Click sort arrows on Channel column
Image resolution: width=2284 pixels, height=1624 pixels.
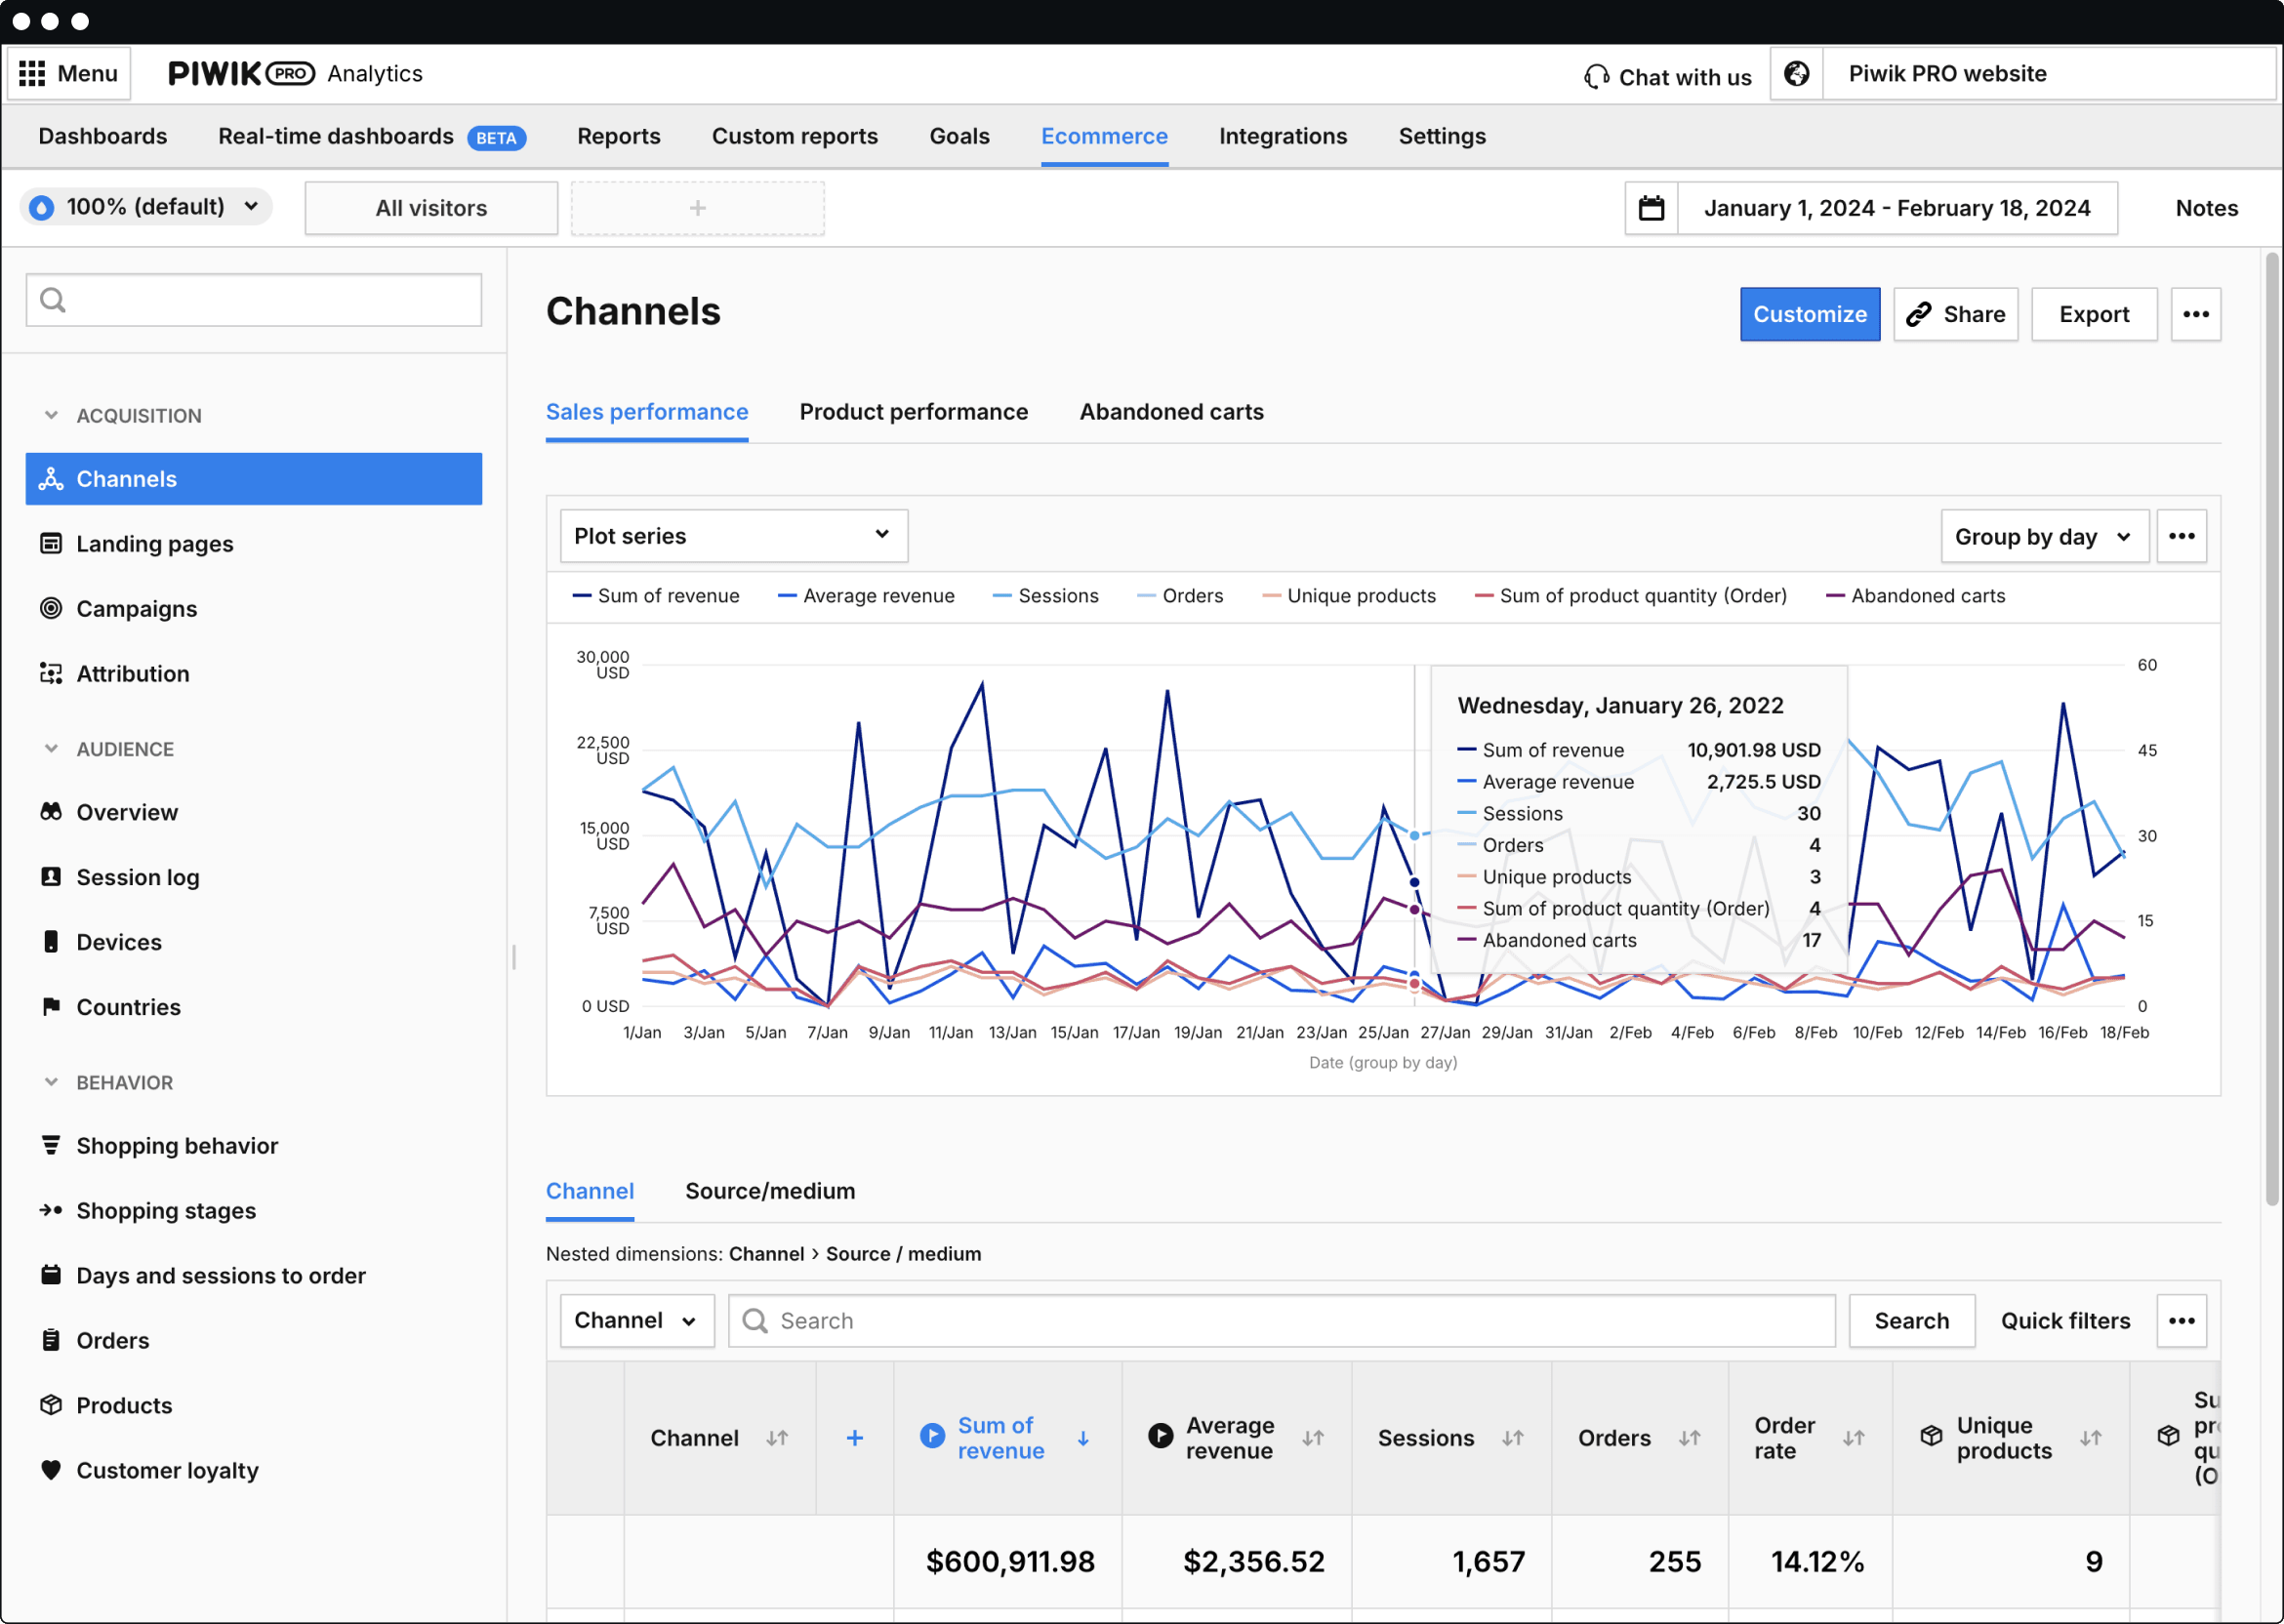coord(777,1439)
